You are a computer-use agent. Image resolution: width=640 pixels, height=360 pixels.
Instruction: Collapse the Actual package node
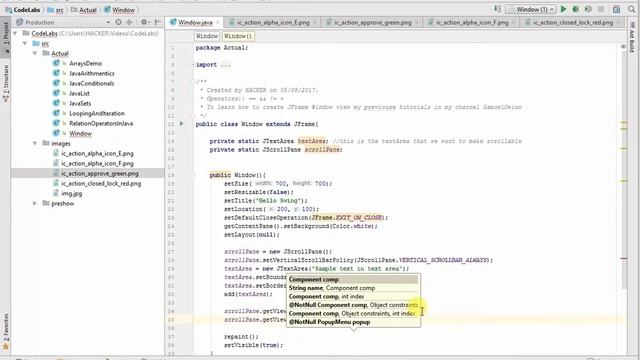pos(35,53)
